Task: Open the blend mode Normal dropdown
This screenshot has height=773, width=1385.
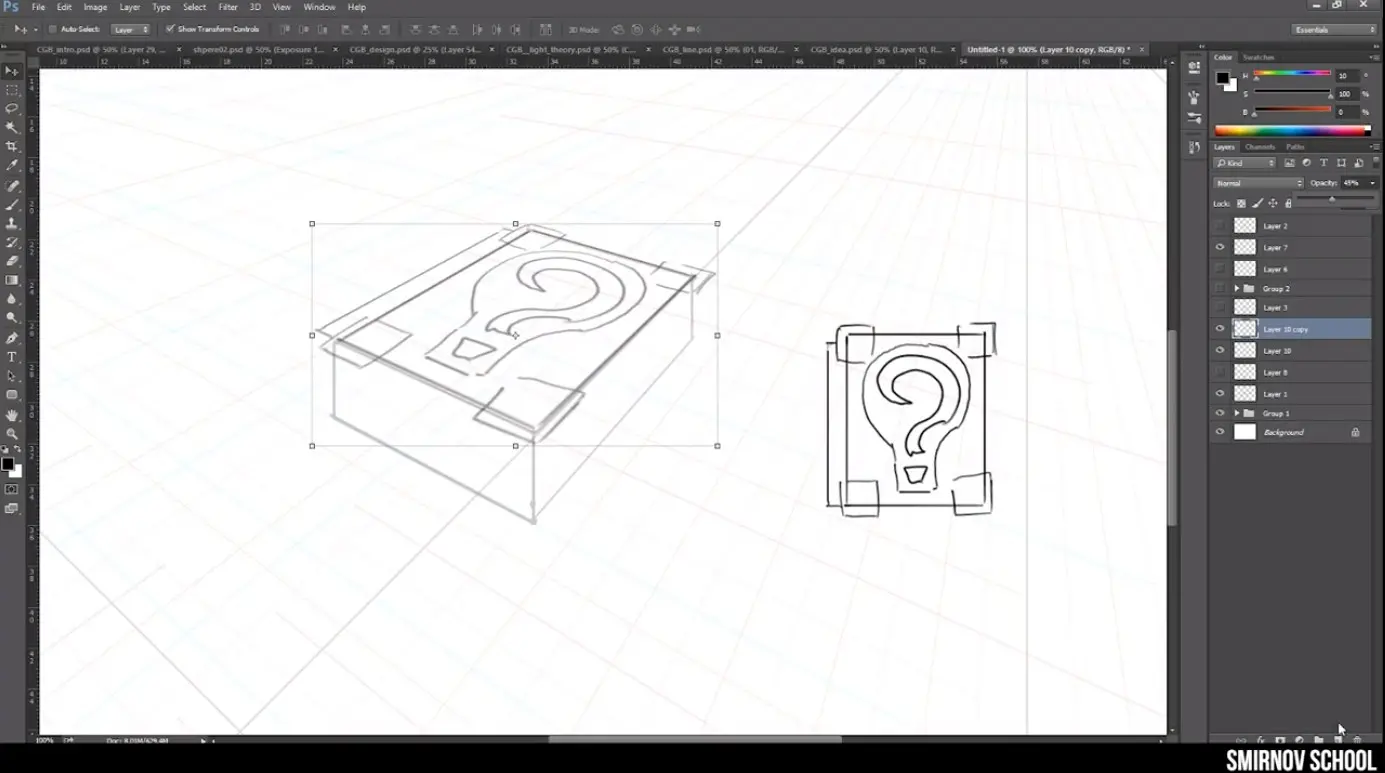Action: coord(1258,183)
